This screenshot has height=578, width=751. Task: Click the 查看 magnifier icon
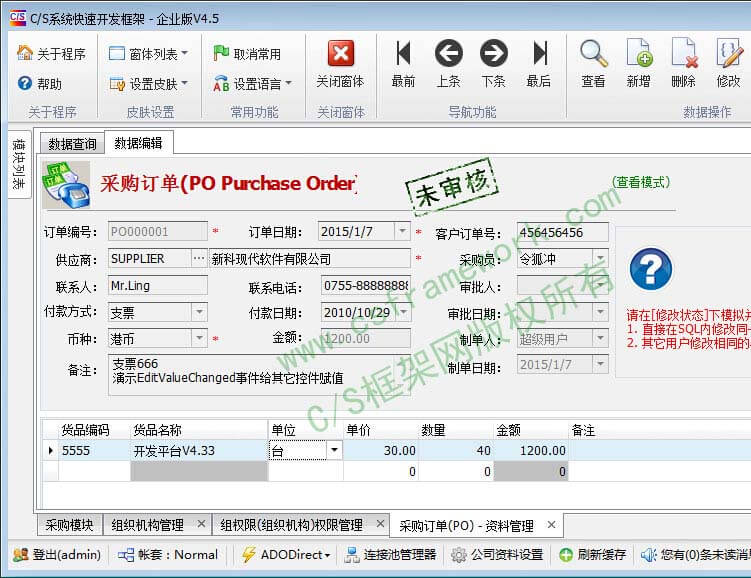tap(593, 54)
